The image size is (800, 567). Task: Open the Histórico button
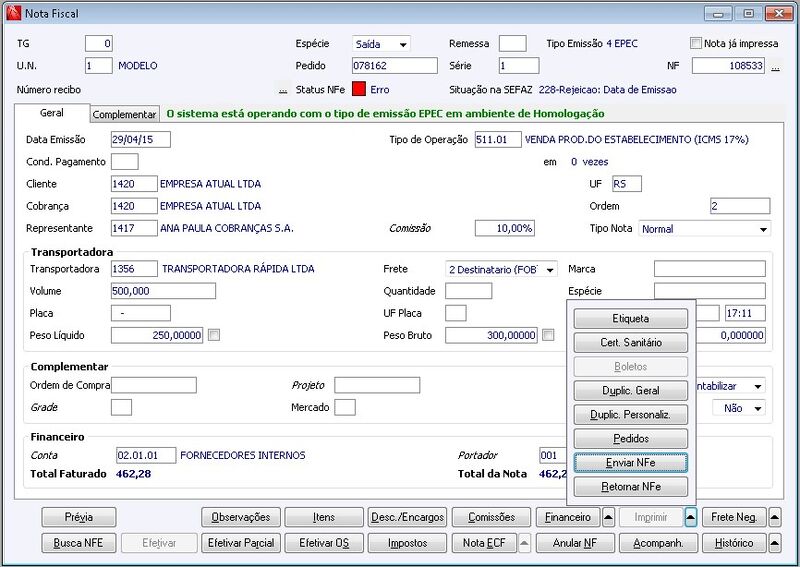734,543
